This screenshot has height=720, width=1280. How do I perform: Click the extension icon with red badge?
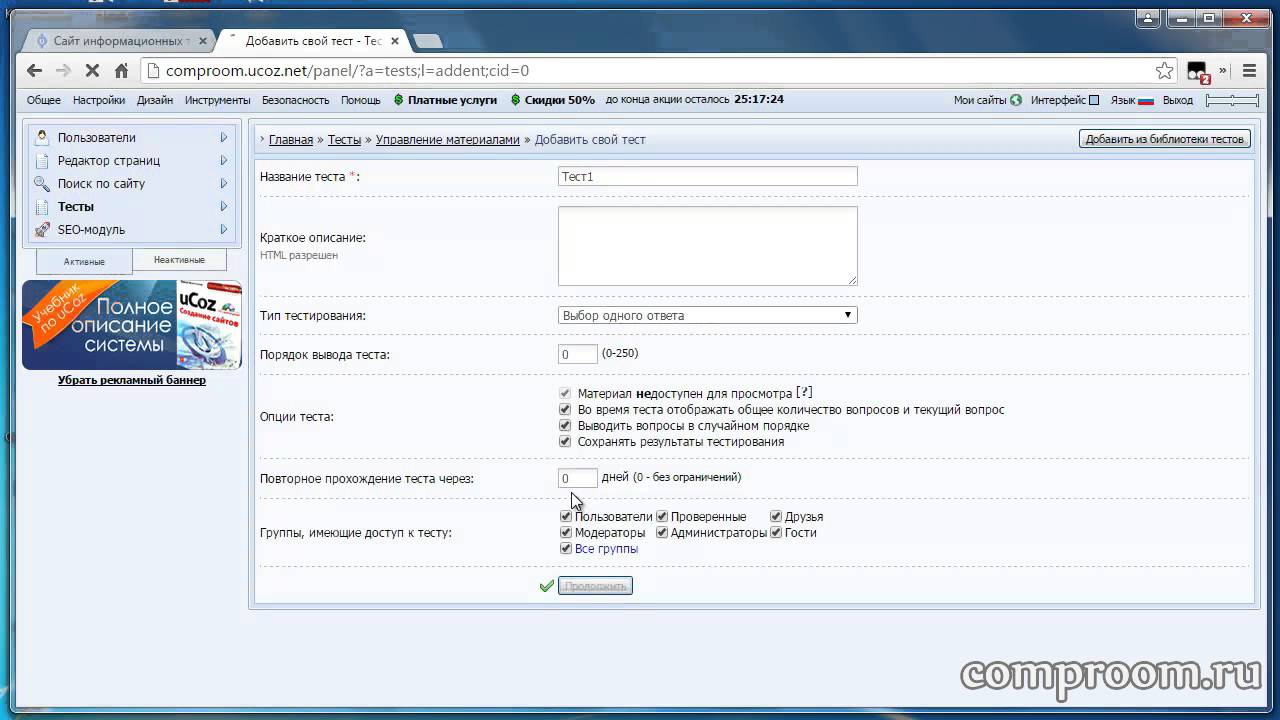coord(1198,72)
